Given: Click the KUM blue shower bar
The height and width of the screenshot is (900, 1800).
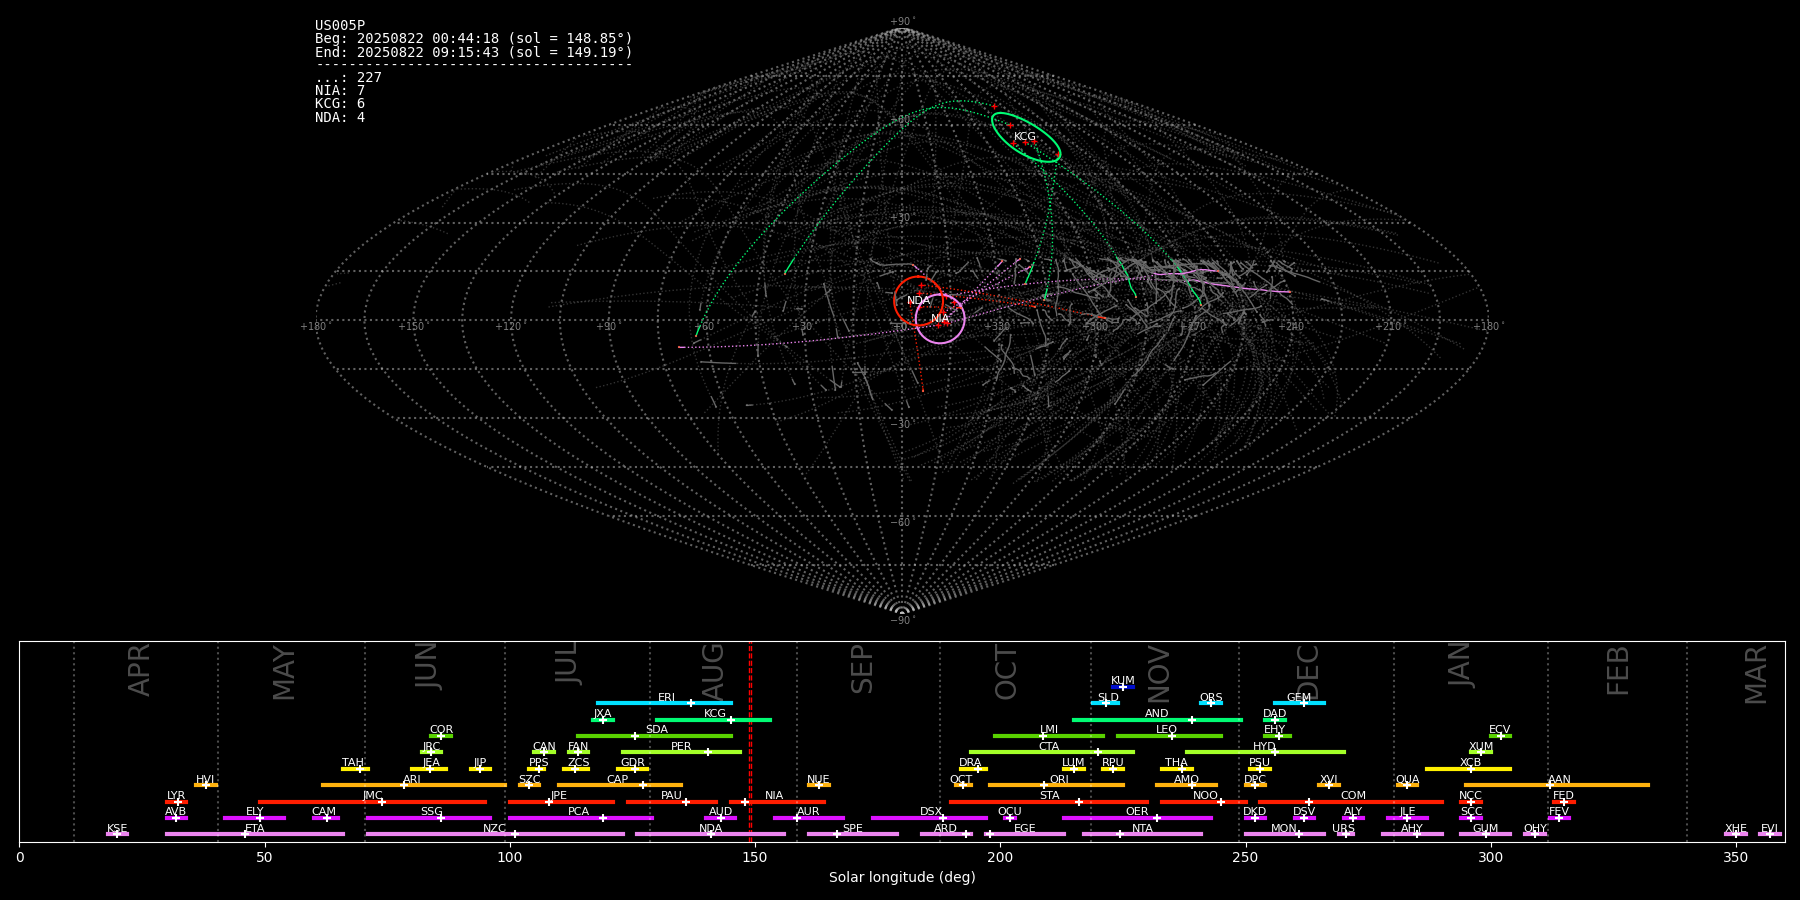Looking at the screenshot, I should tap(1123, 687).
